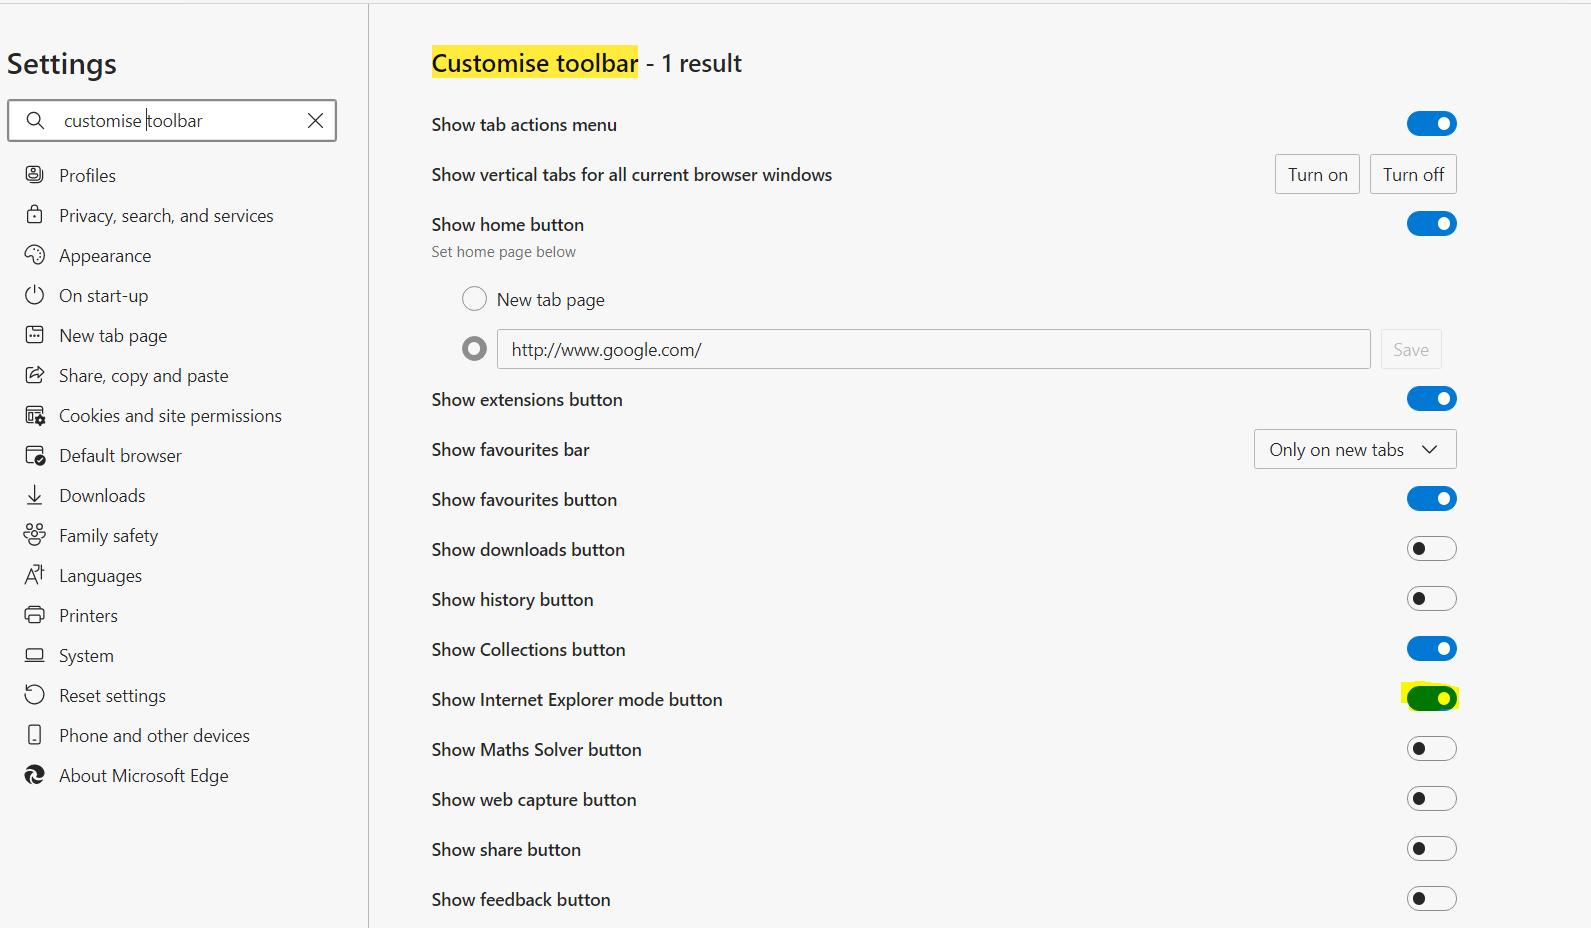The height and width of the screenshot is (928, 1591).
Task: Select the New tab page radio option
Action: [x=474, y=299]
